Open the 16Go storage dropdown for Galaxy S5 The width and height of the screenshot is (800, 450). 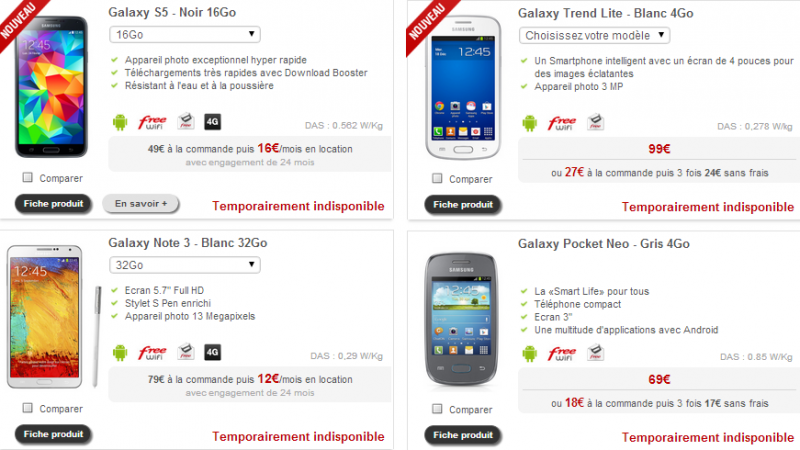point(185,35)
